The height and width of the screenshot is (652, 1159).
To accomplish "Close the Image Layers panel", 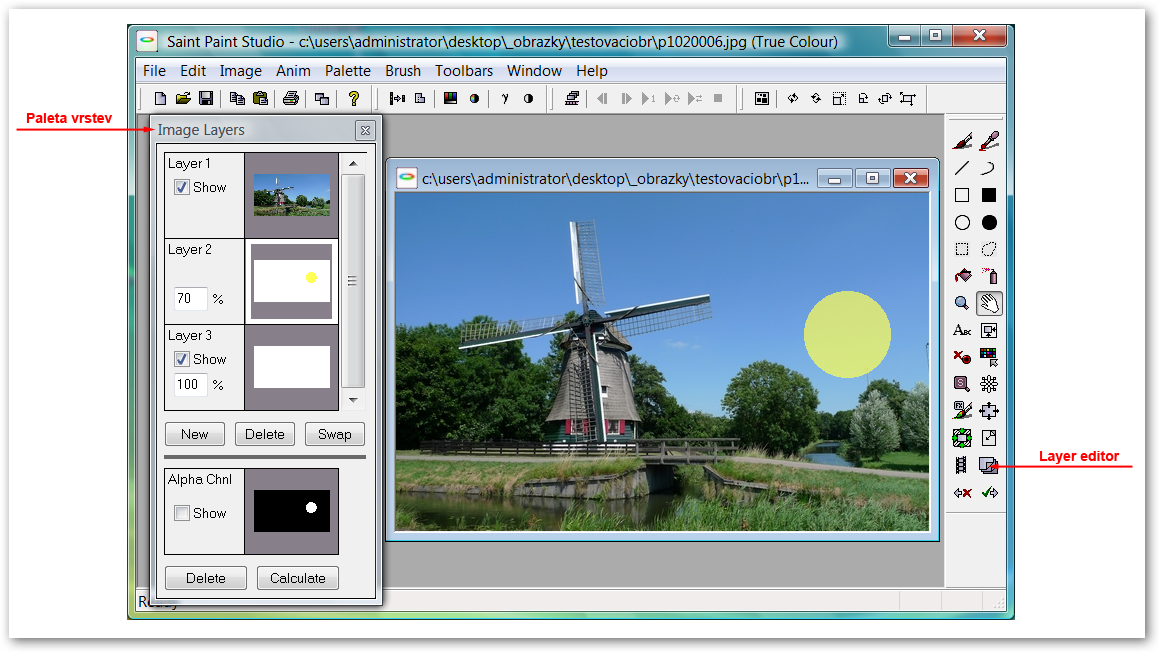I will click(x=365, y=131).
